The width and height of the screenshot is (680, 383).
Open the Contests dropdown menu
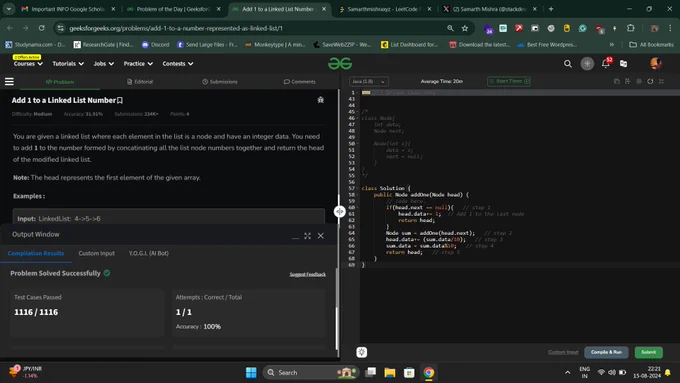[178, 64]
